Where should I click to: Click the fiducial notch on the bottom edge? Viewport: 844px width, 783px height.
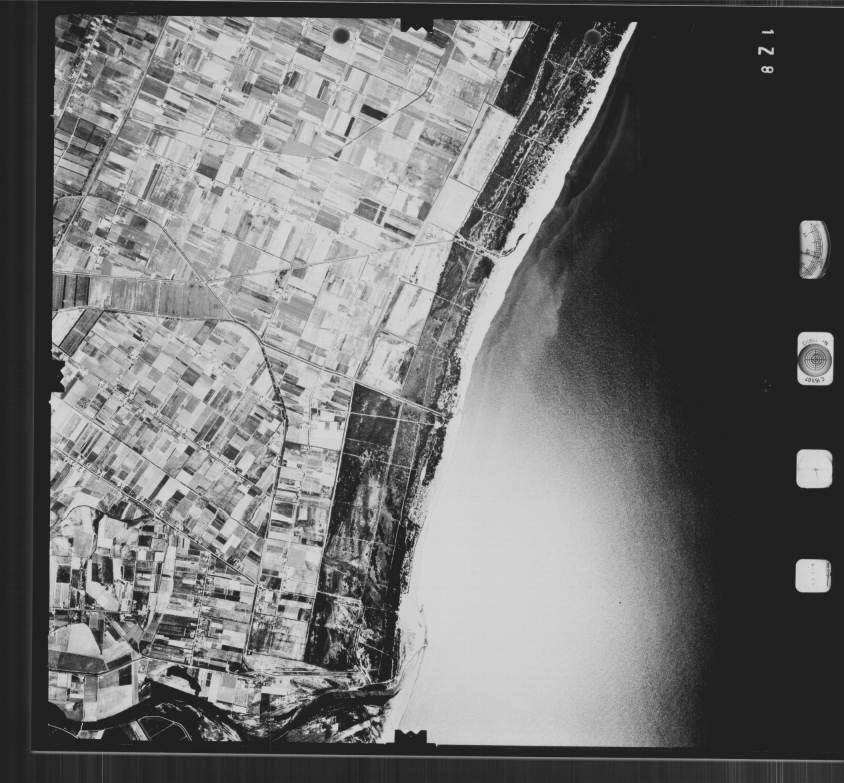[411, 738]
